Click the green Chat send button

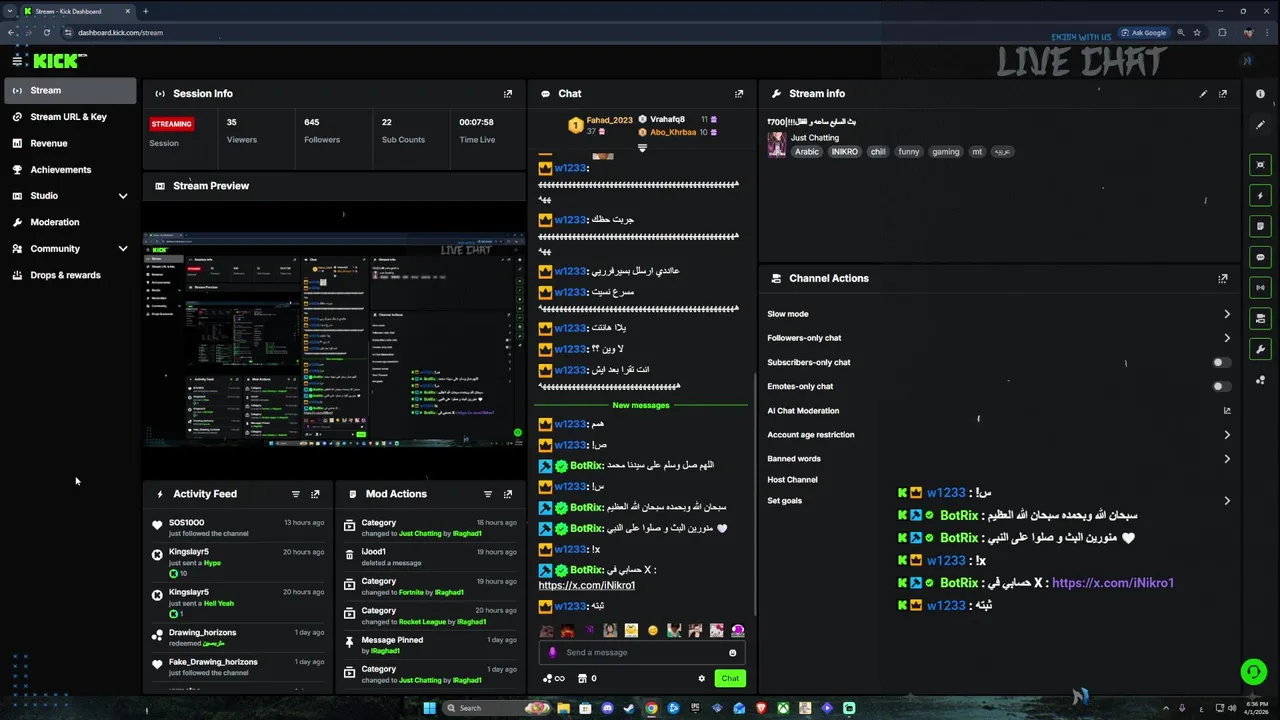tap(730, 678)
